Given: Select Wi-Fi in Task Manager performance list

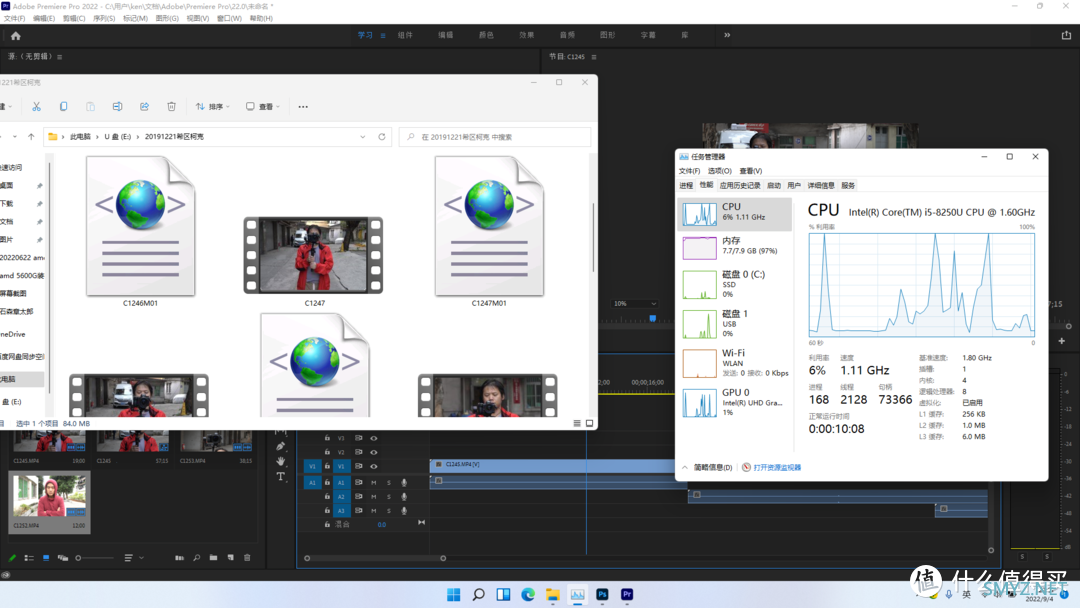Looking at the screenshot, I should point(735,364).
